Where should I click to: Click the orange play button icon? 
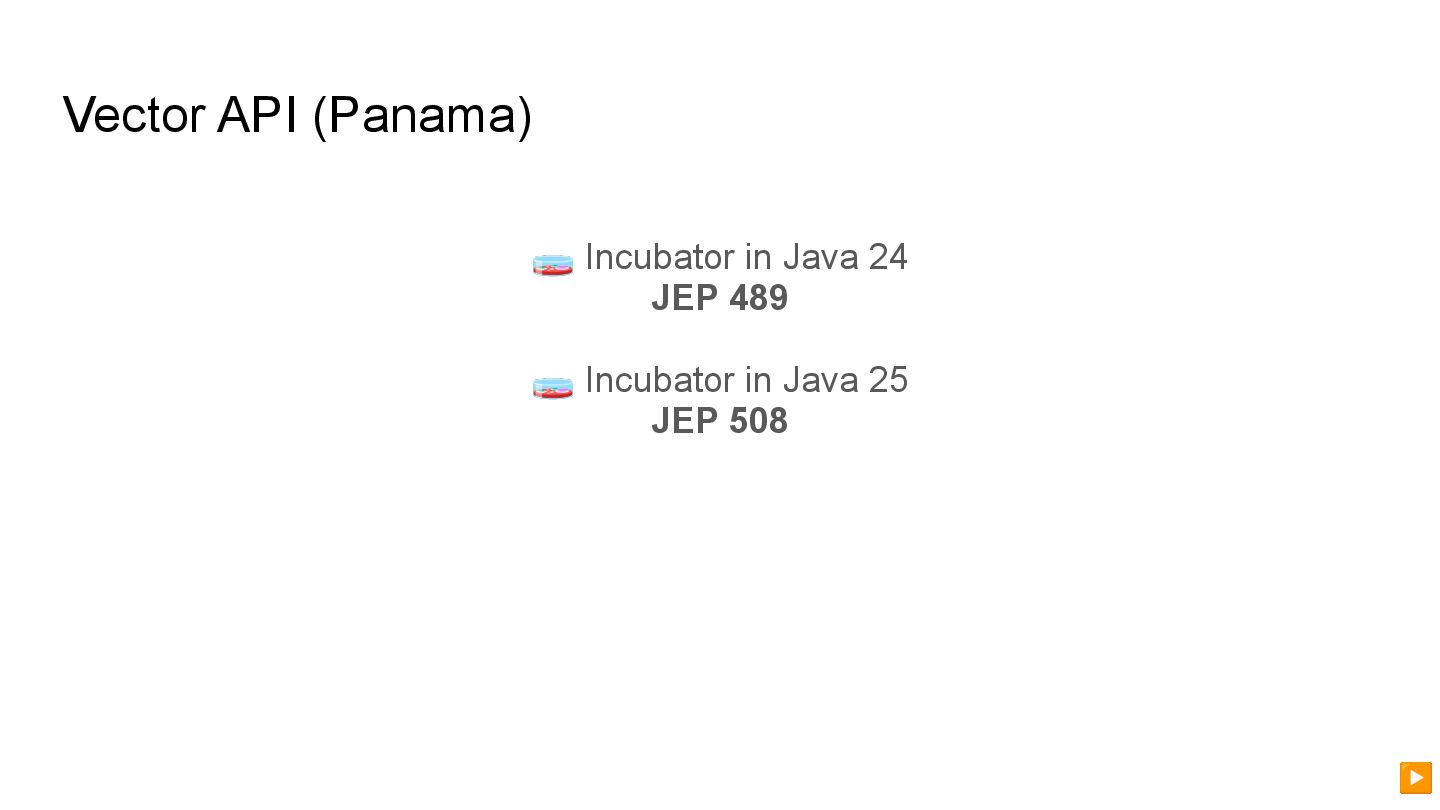(1415, 777)
